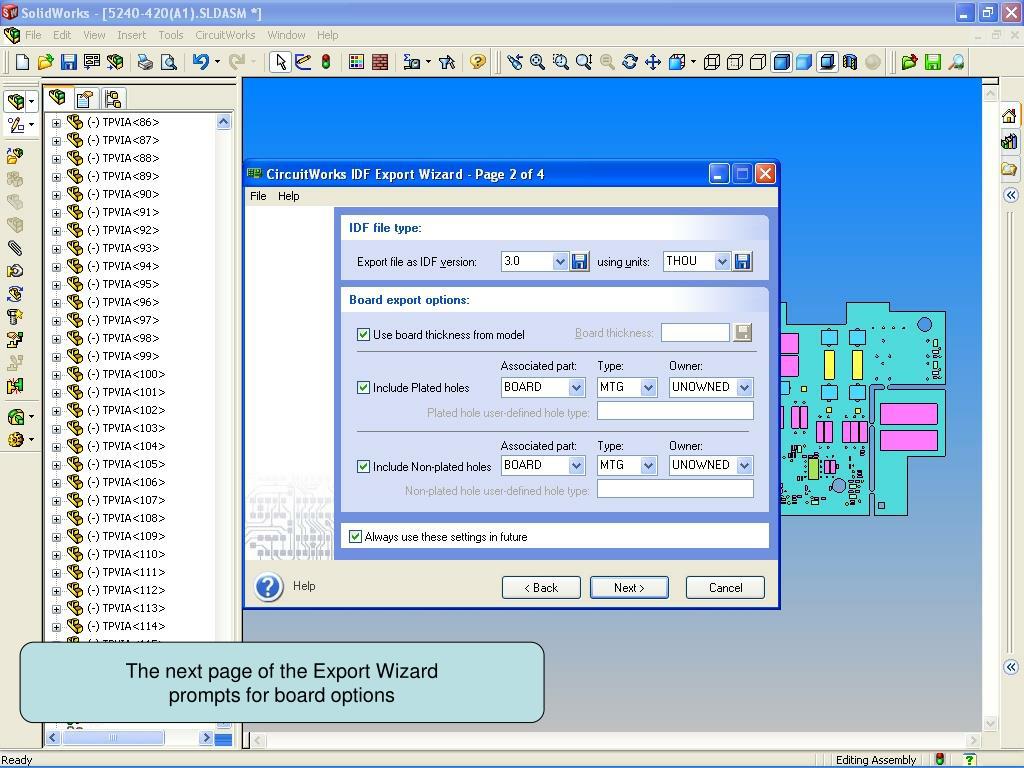
Task: Click the Next button in wizard
Action: click(x=629, y=588)
